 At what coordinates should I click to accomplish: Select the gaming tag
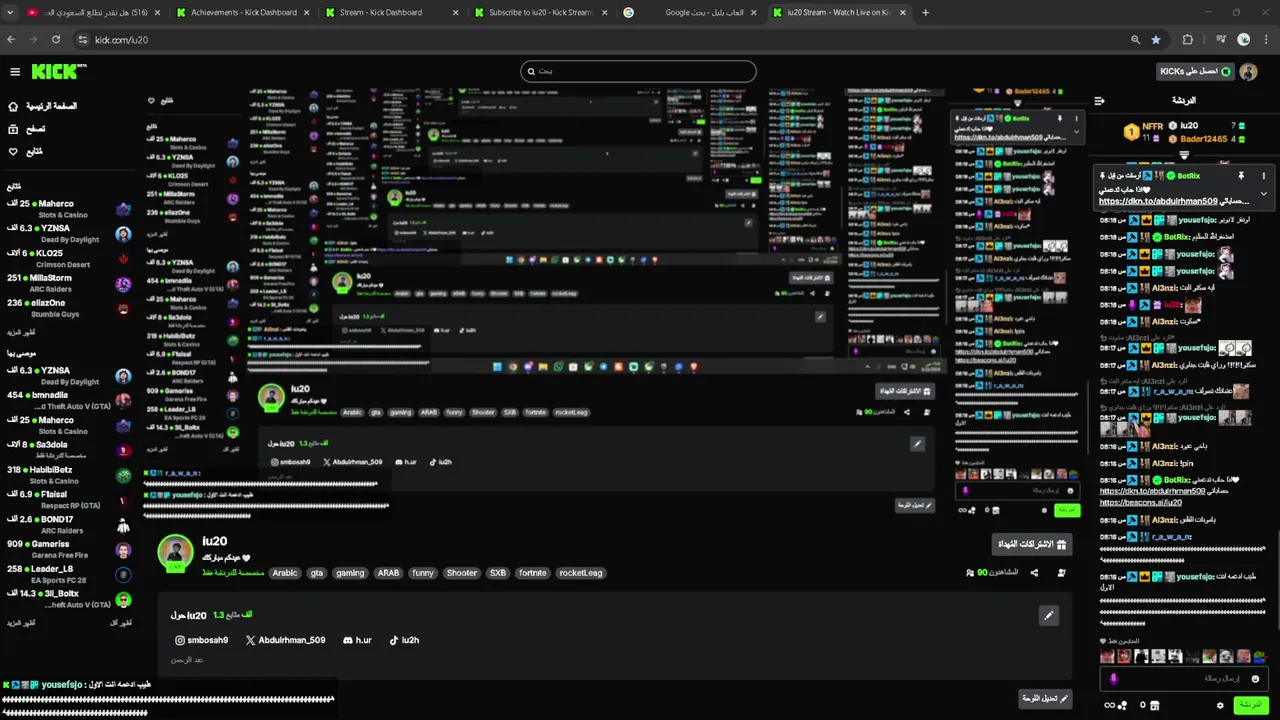[x=350, y=573]
